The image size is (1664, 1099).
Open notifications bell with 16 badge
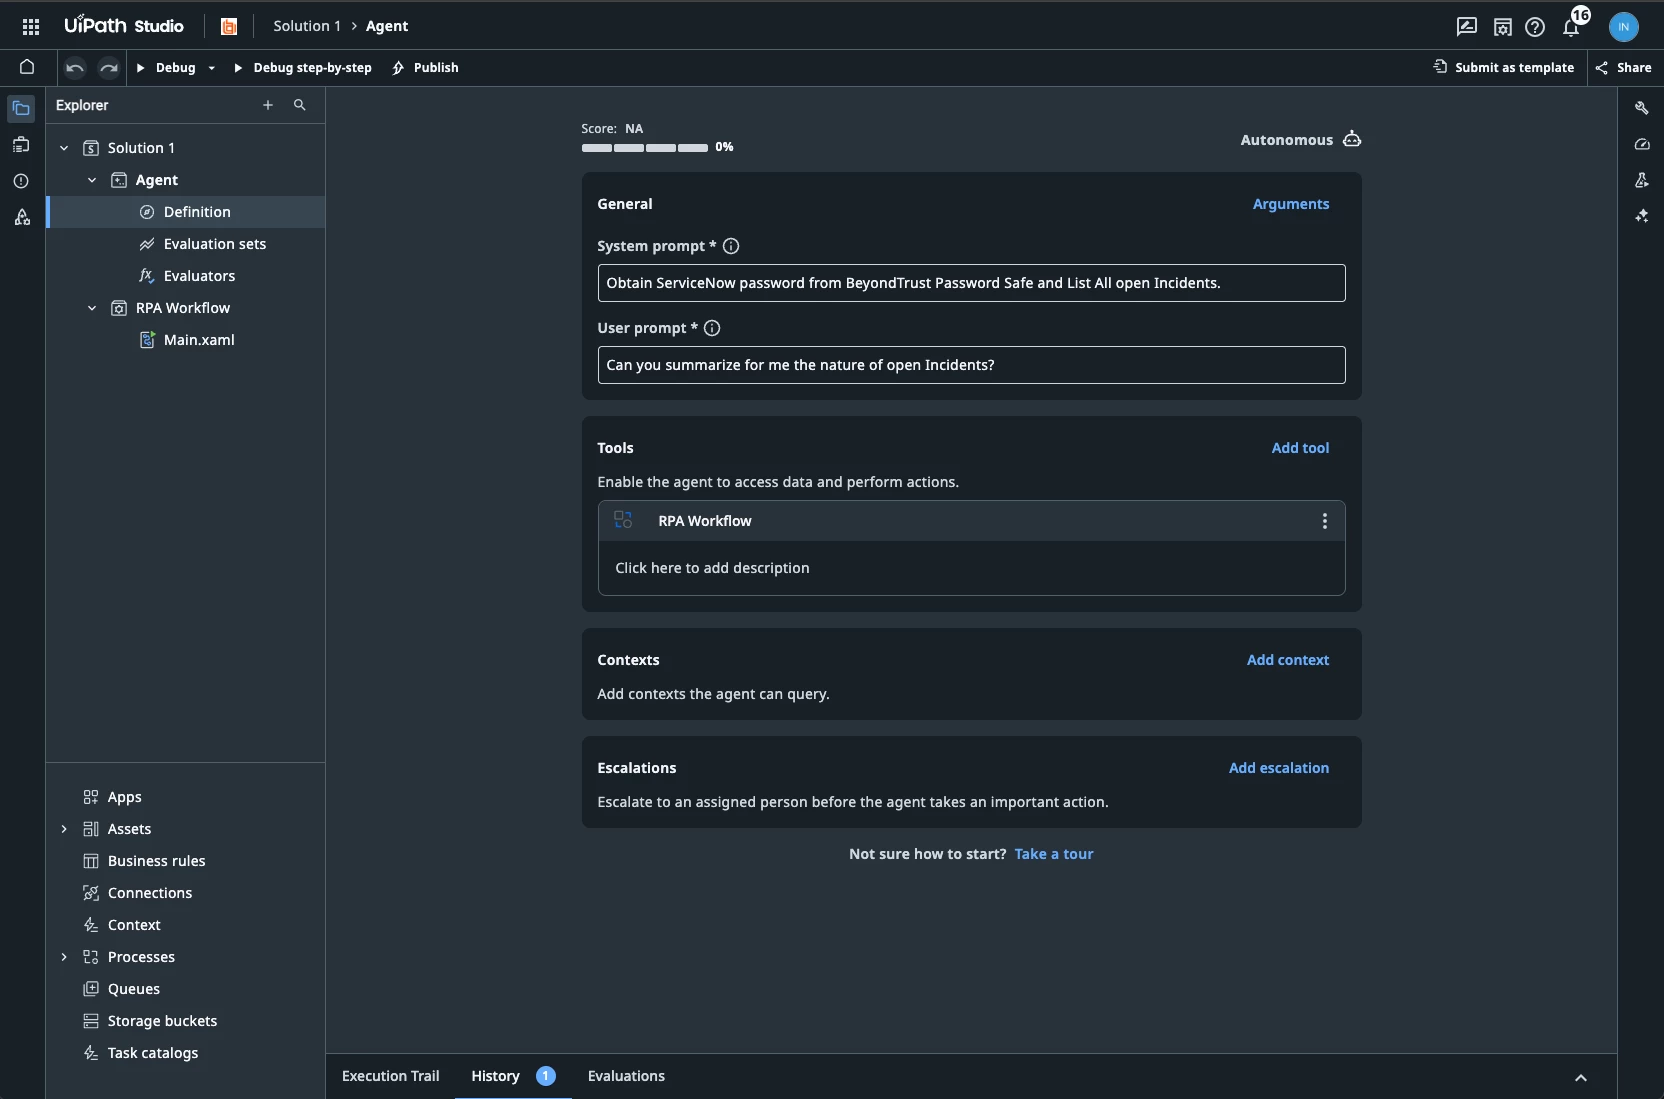click(x=1572, y=25)
